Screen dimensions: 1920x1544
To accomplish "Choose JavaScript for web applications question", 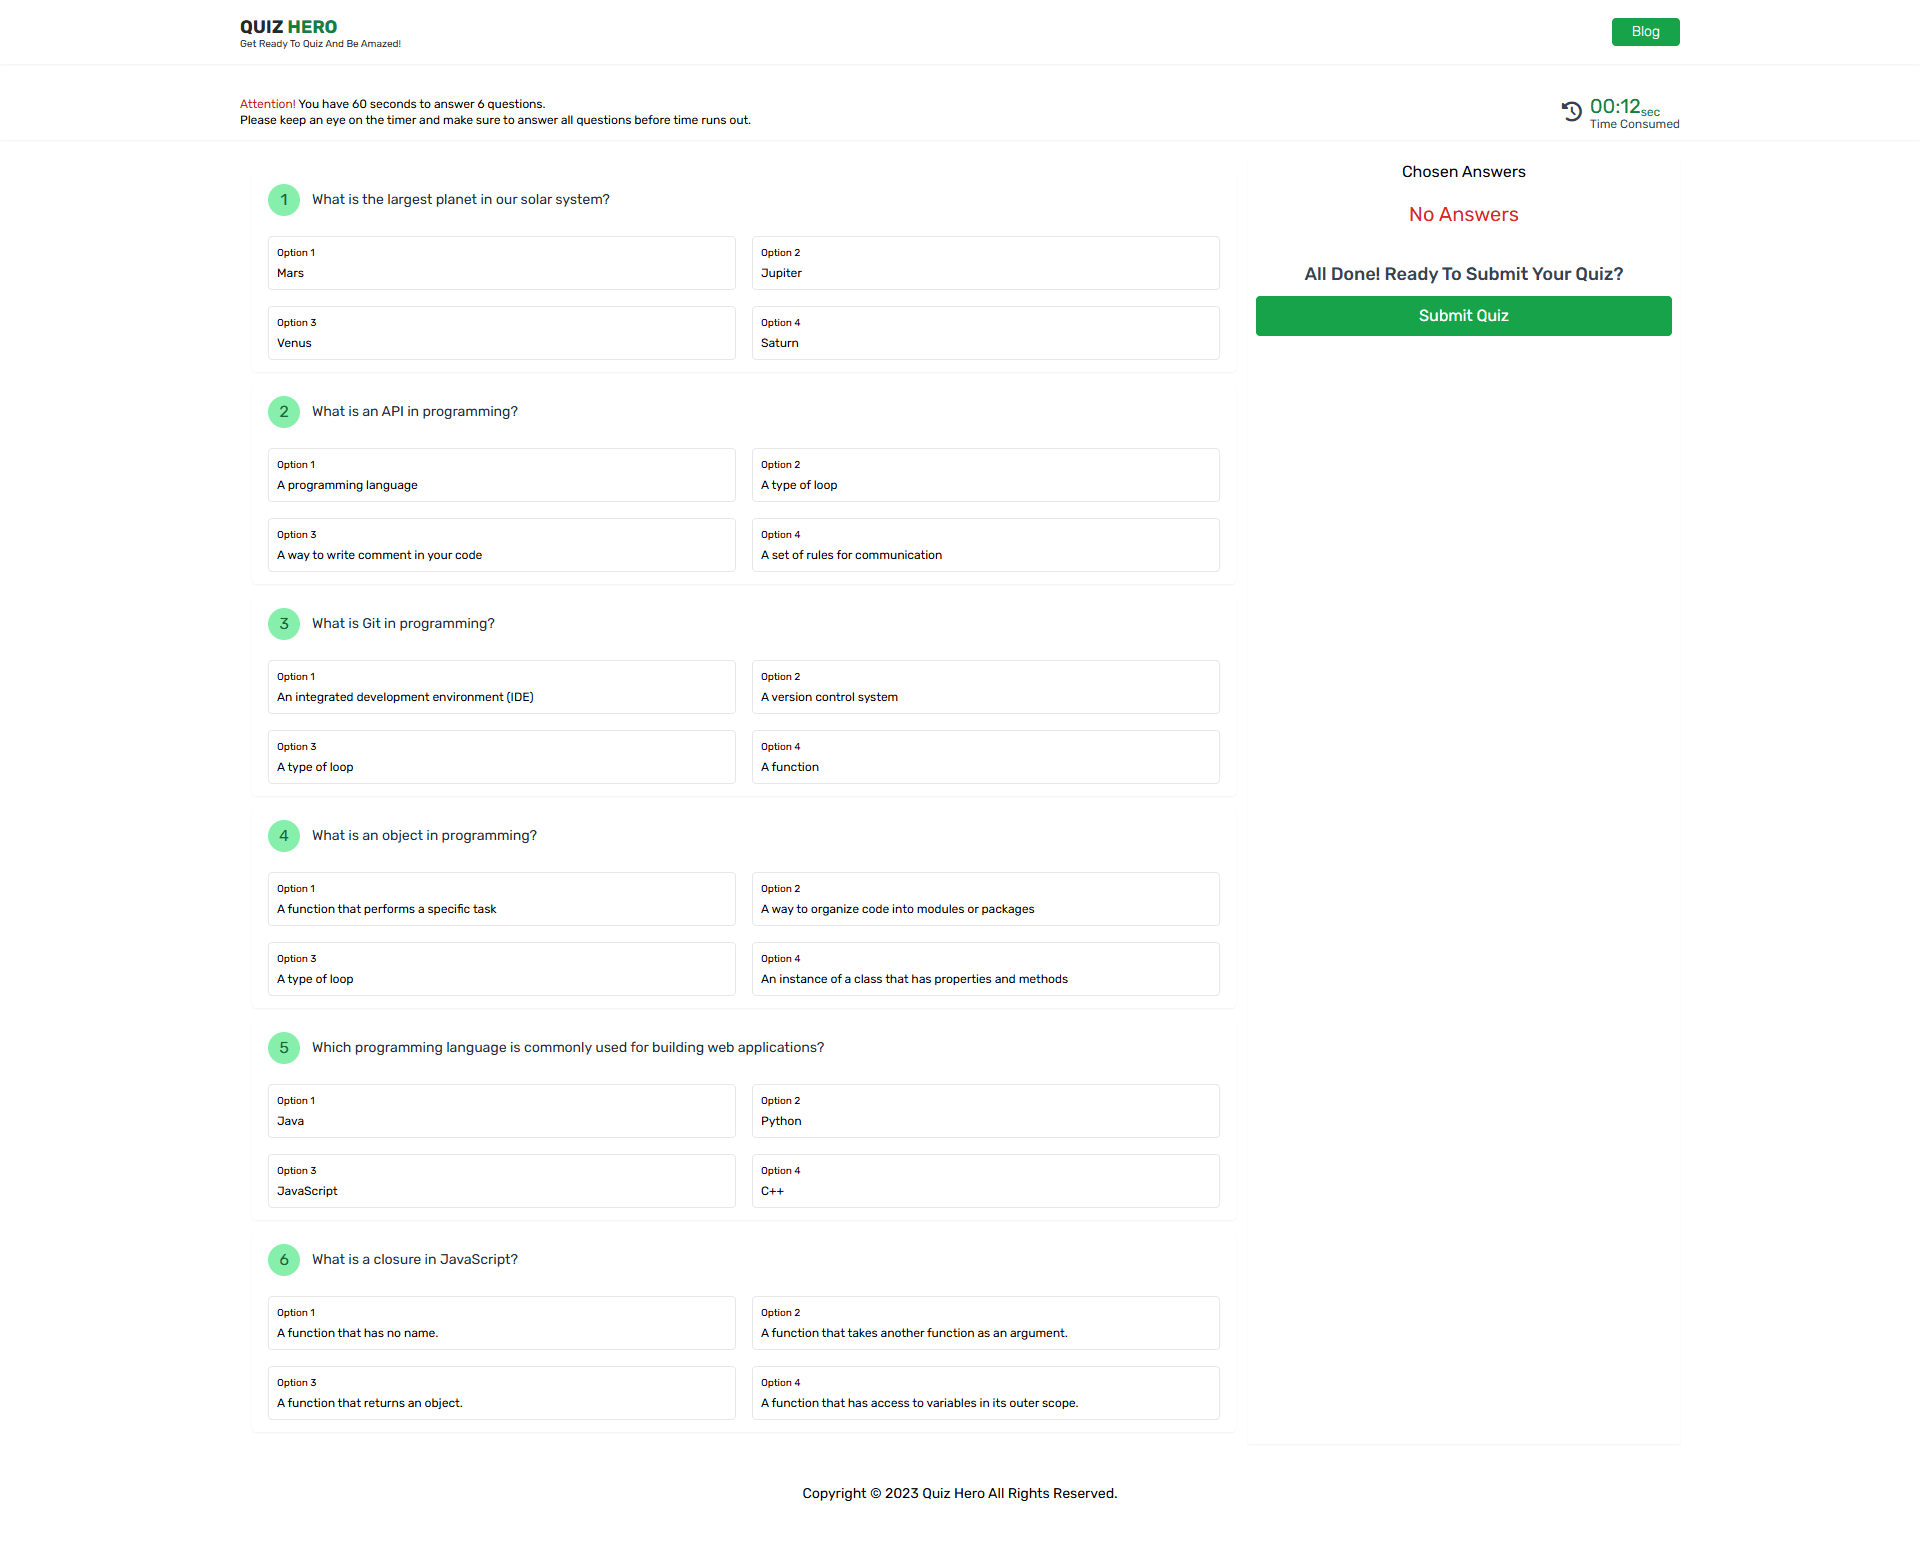I will (501, 1181).
